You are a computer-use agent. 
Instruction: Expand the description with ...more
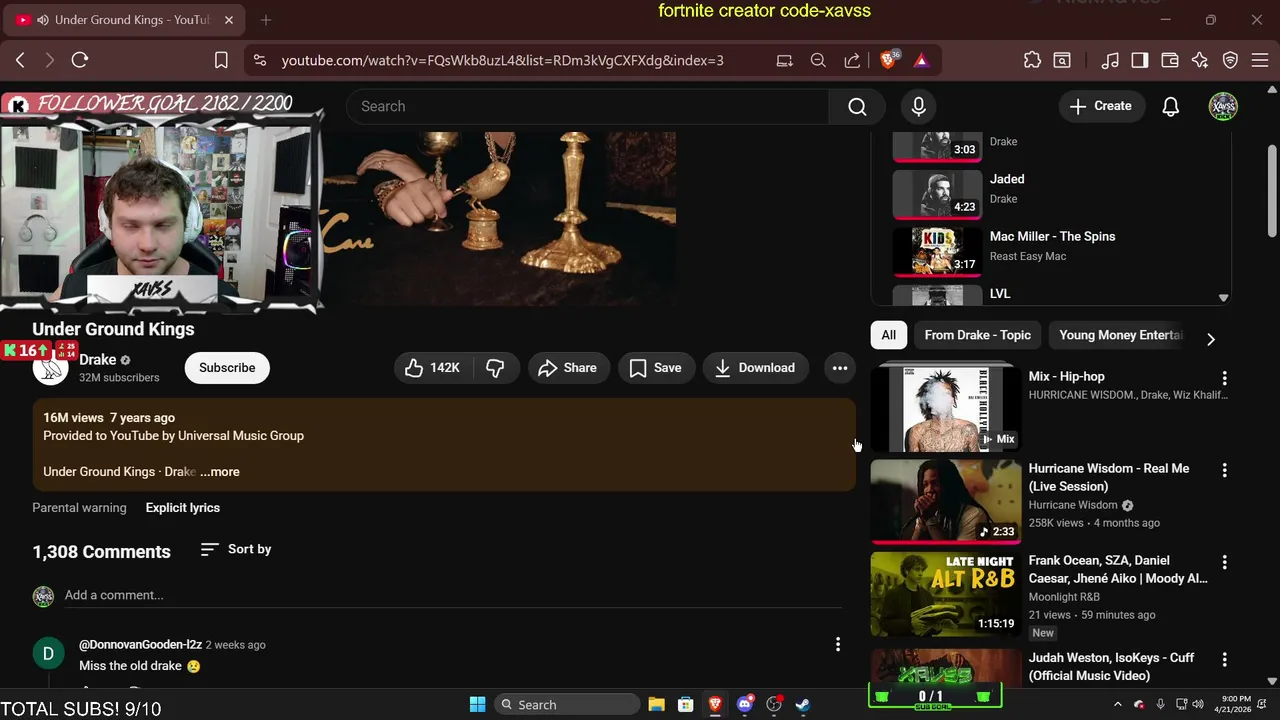pos(220,472)
